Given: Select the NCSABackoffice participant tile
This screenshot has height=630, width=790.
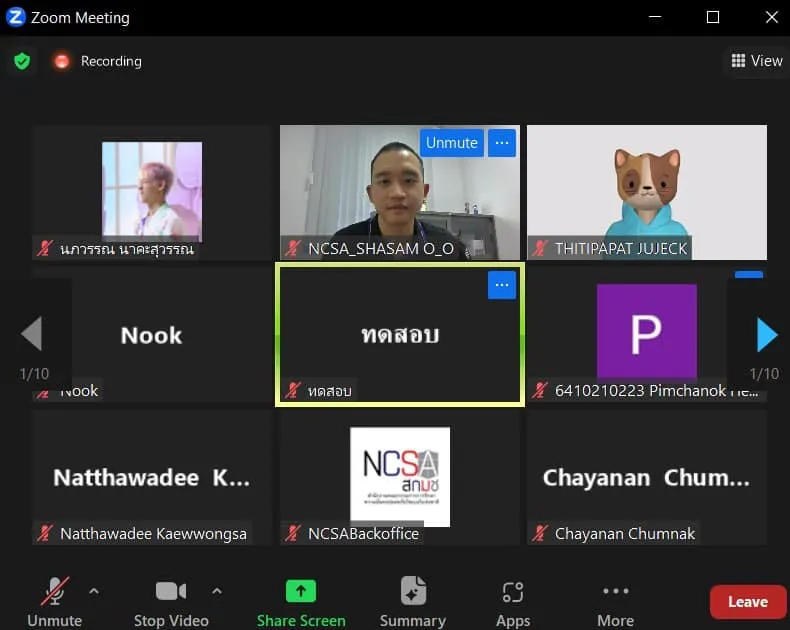Looking at the screenshot, I should [x=399, y=477].
